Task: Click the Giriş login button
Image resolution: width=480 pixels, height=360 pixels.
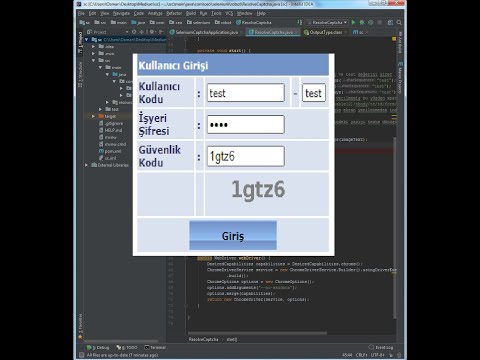Action: [x=233, y=235]
